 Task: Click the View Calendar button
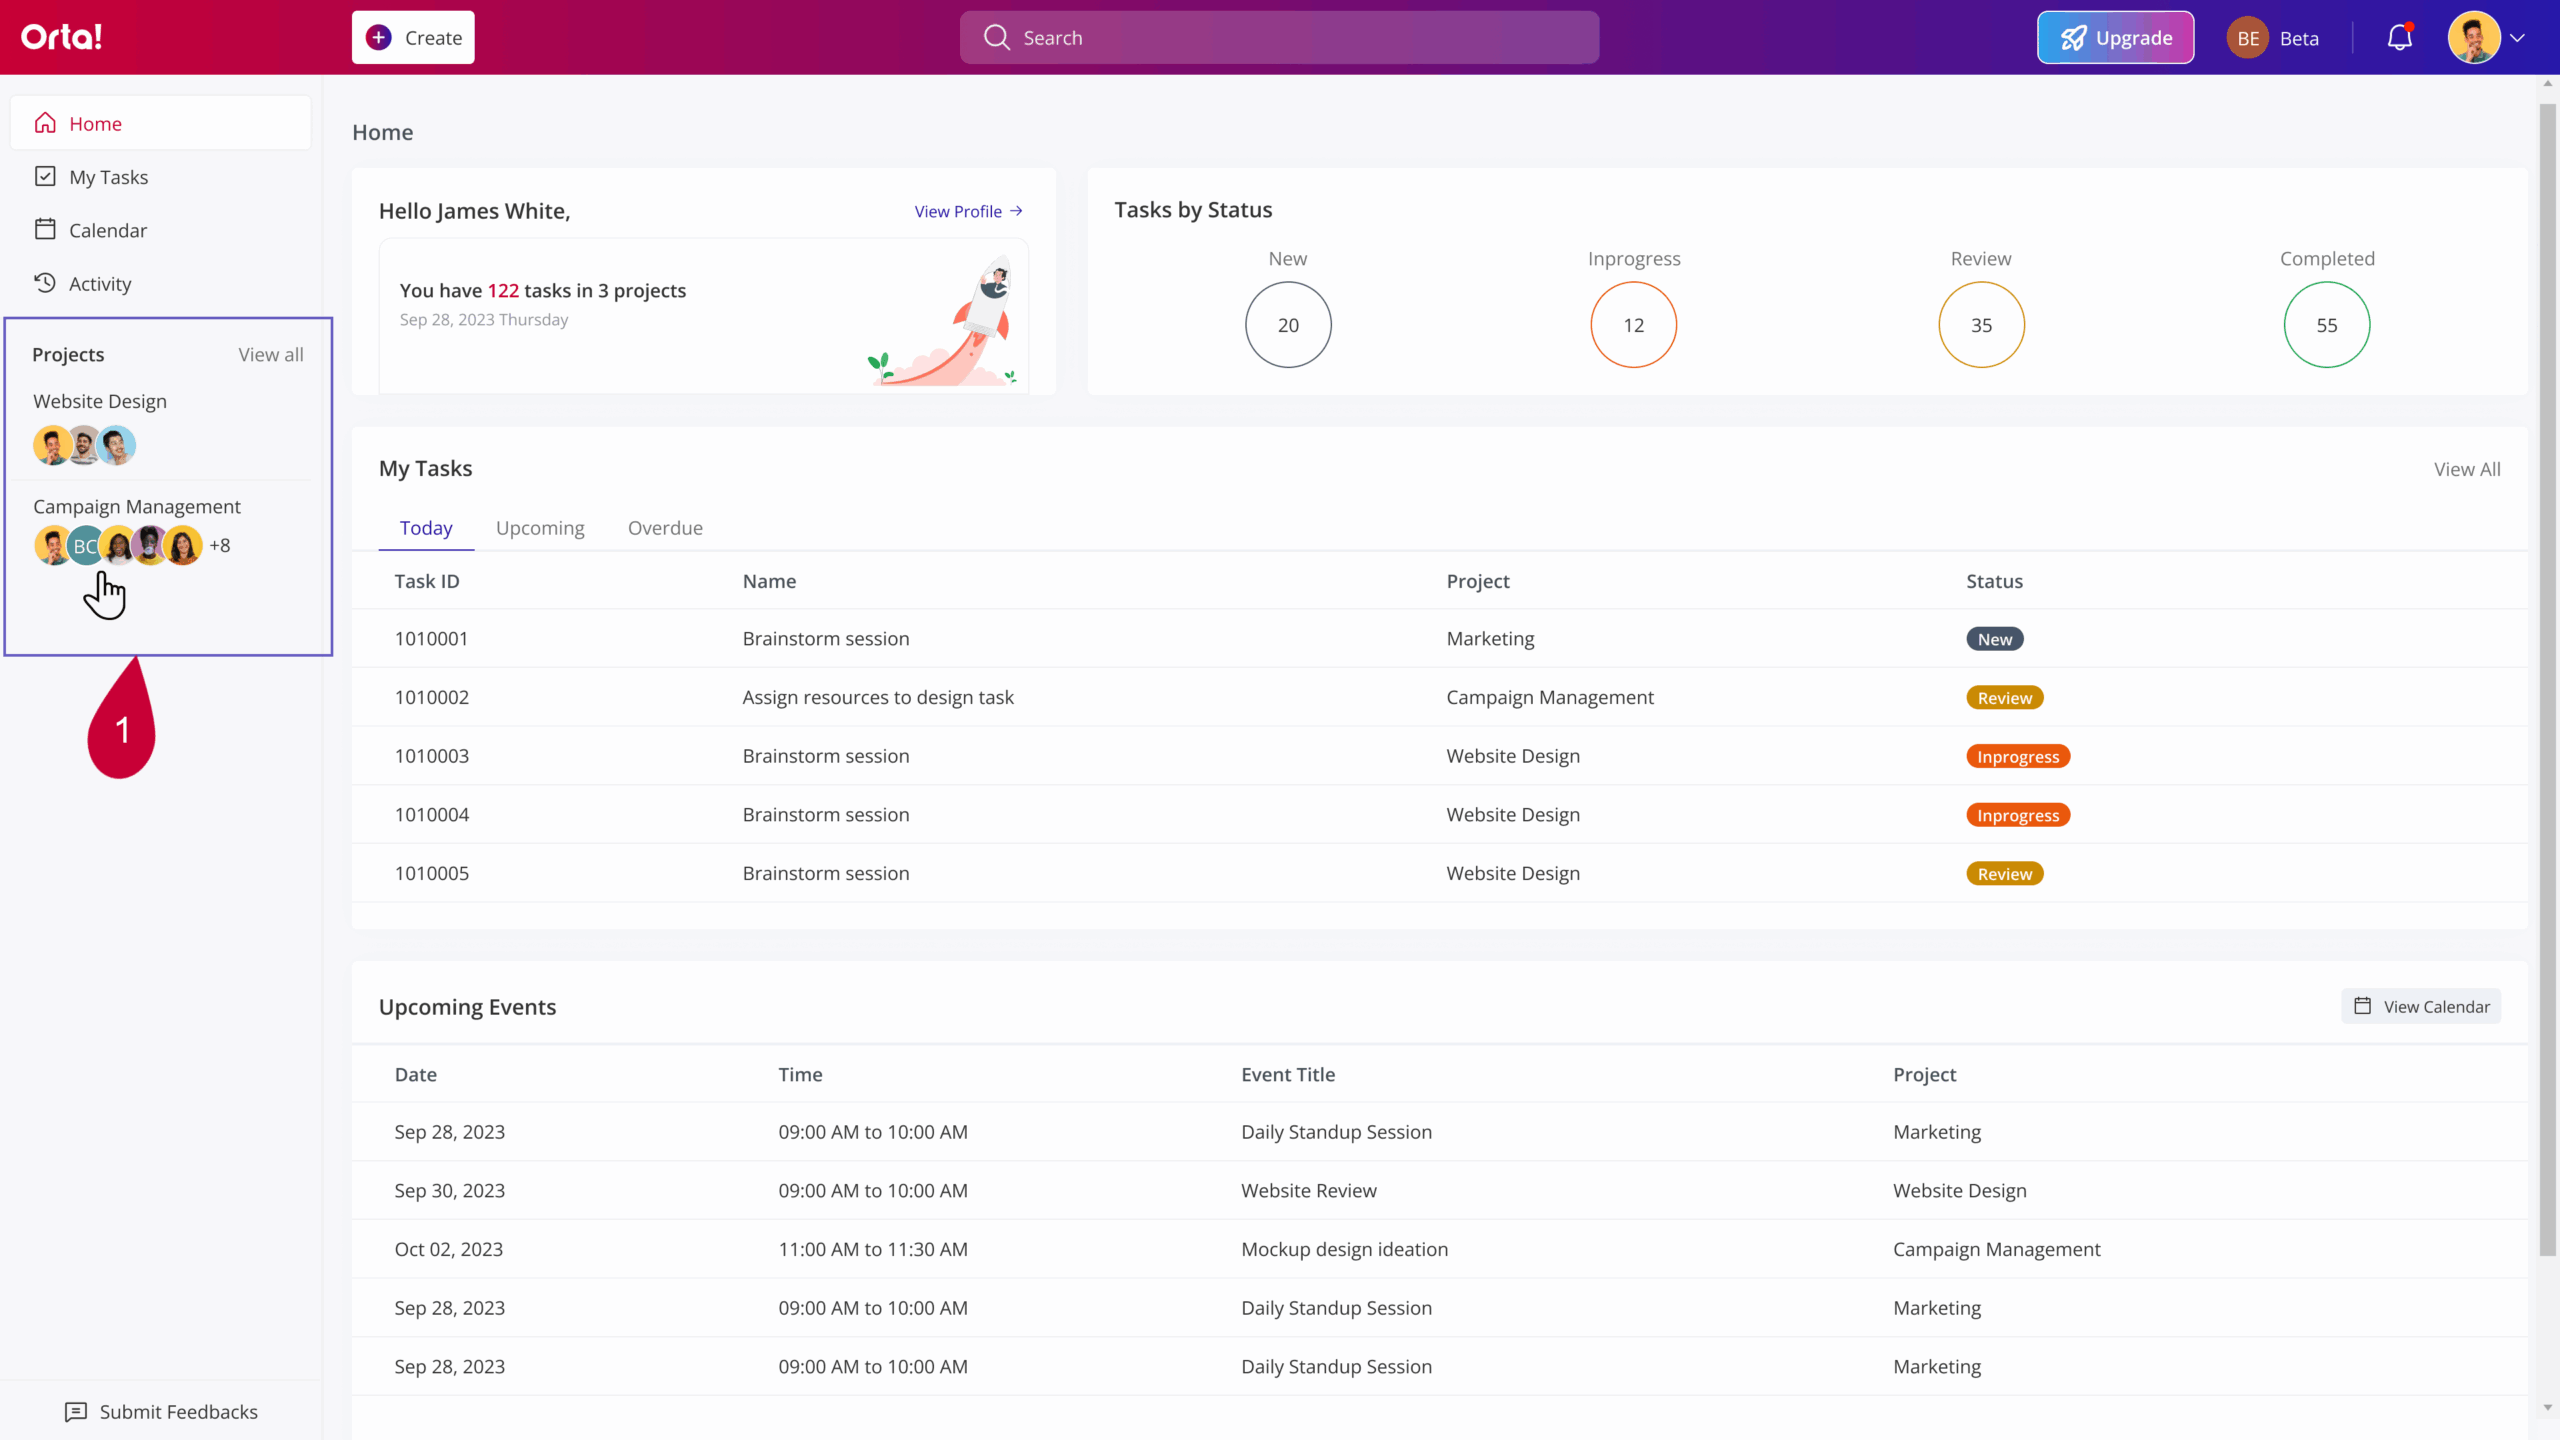click(2421, 1006)
